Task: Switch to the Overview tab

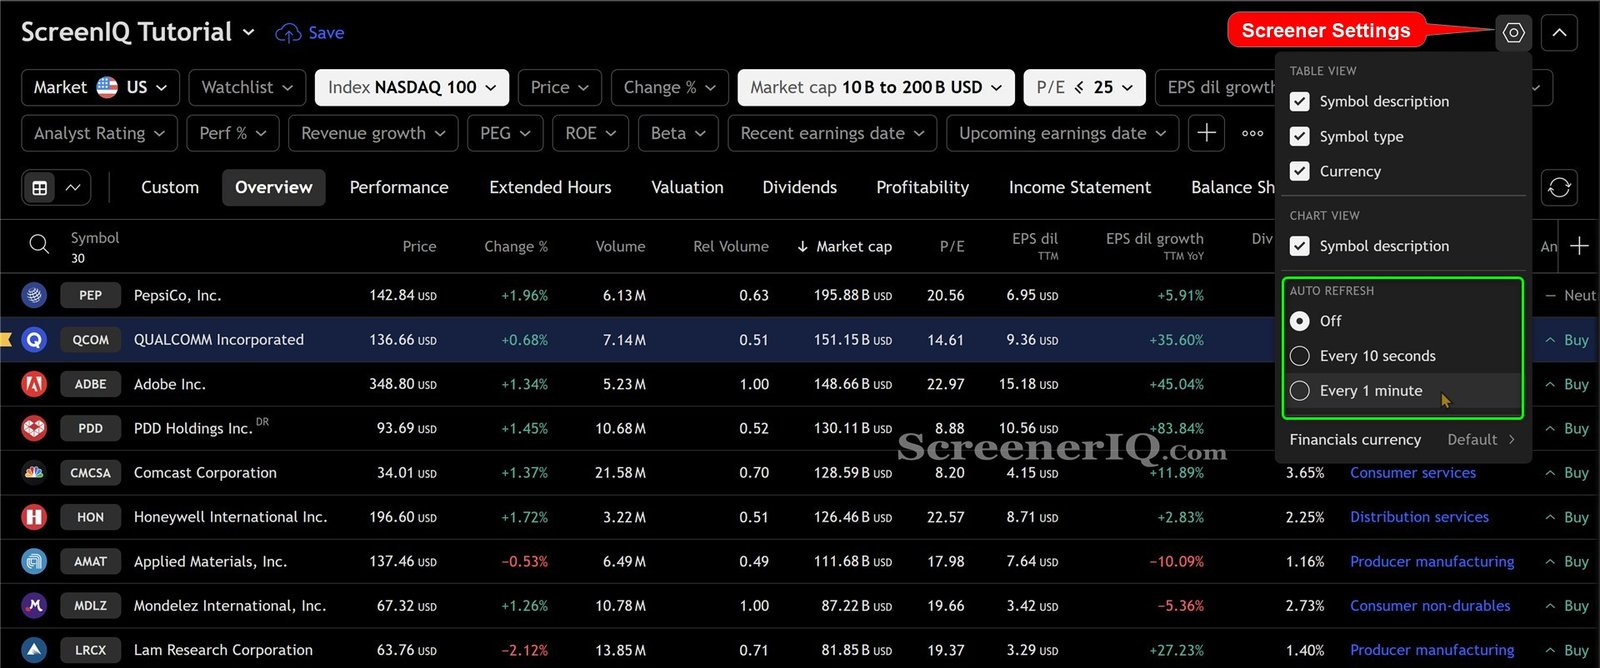Action: [273, 187]
